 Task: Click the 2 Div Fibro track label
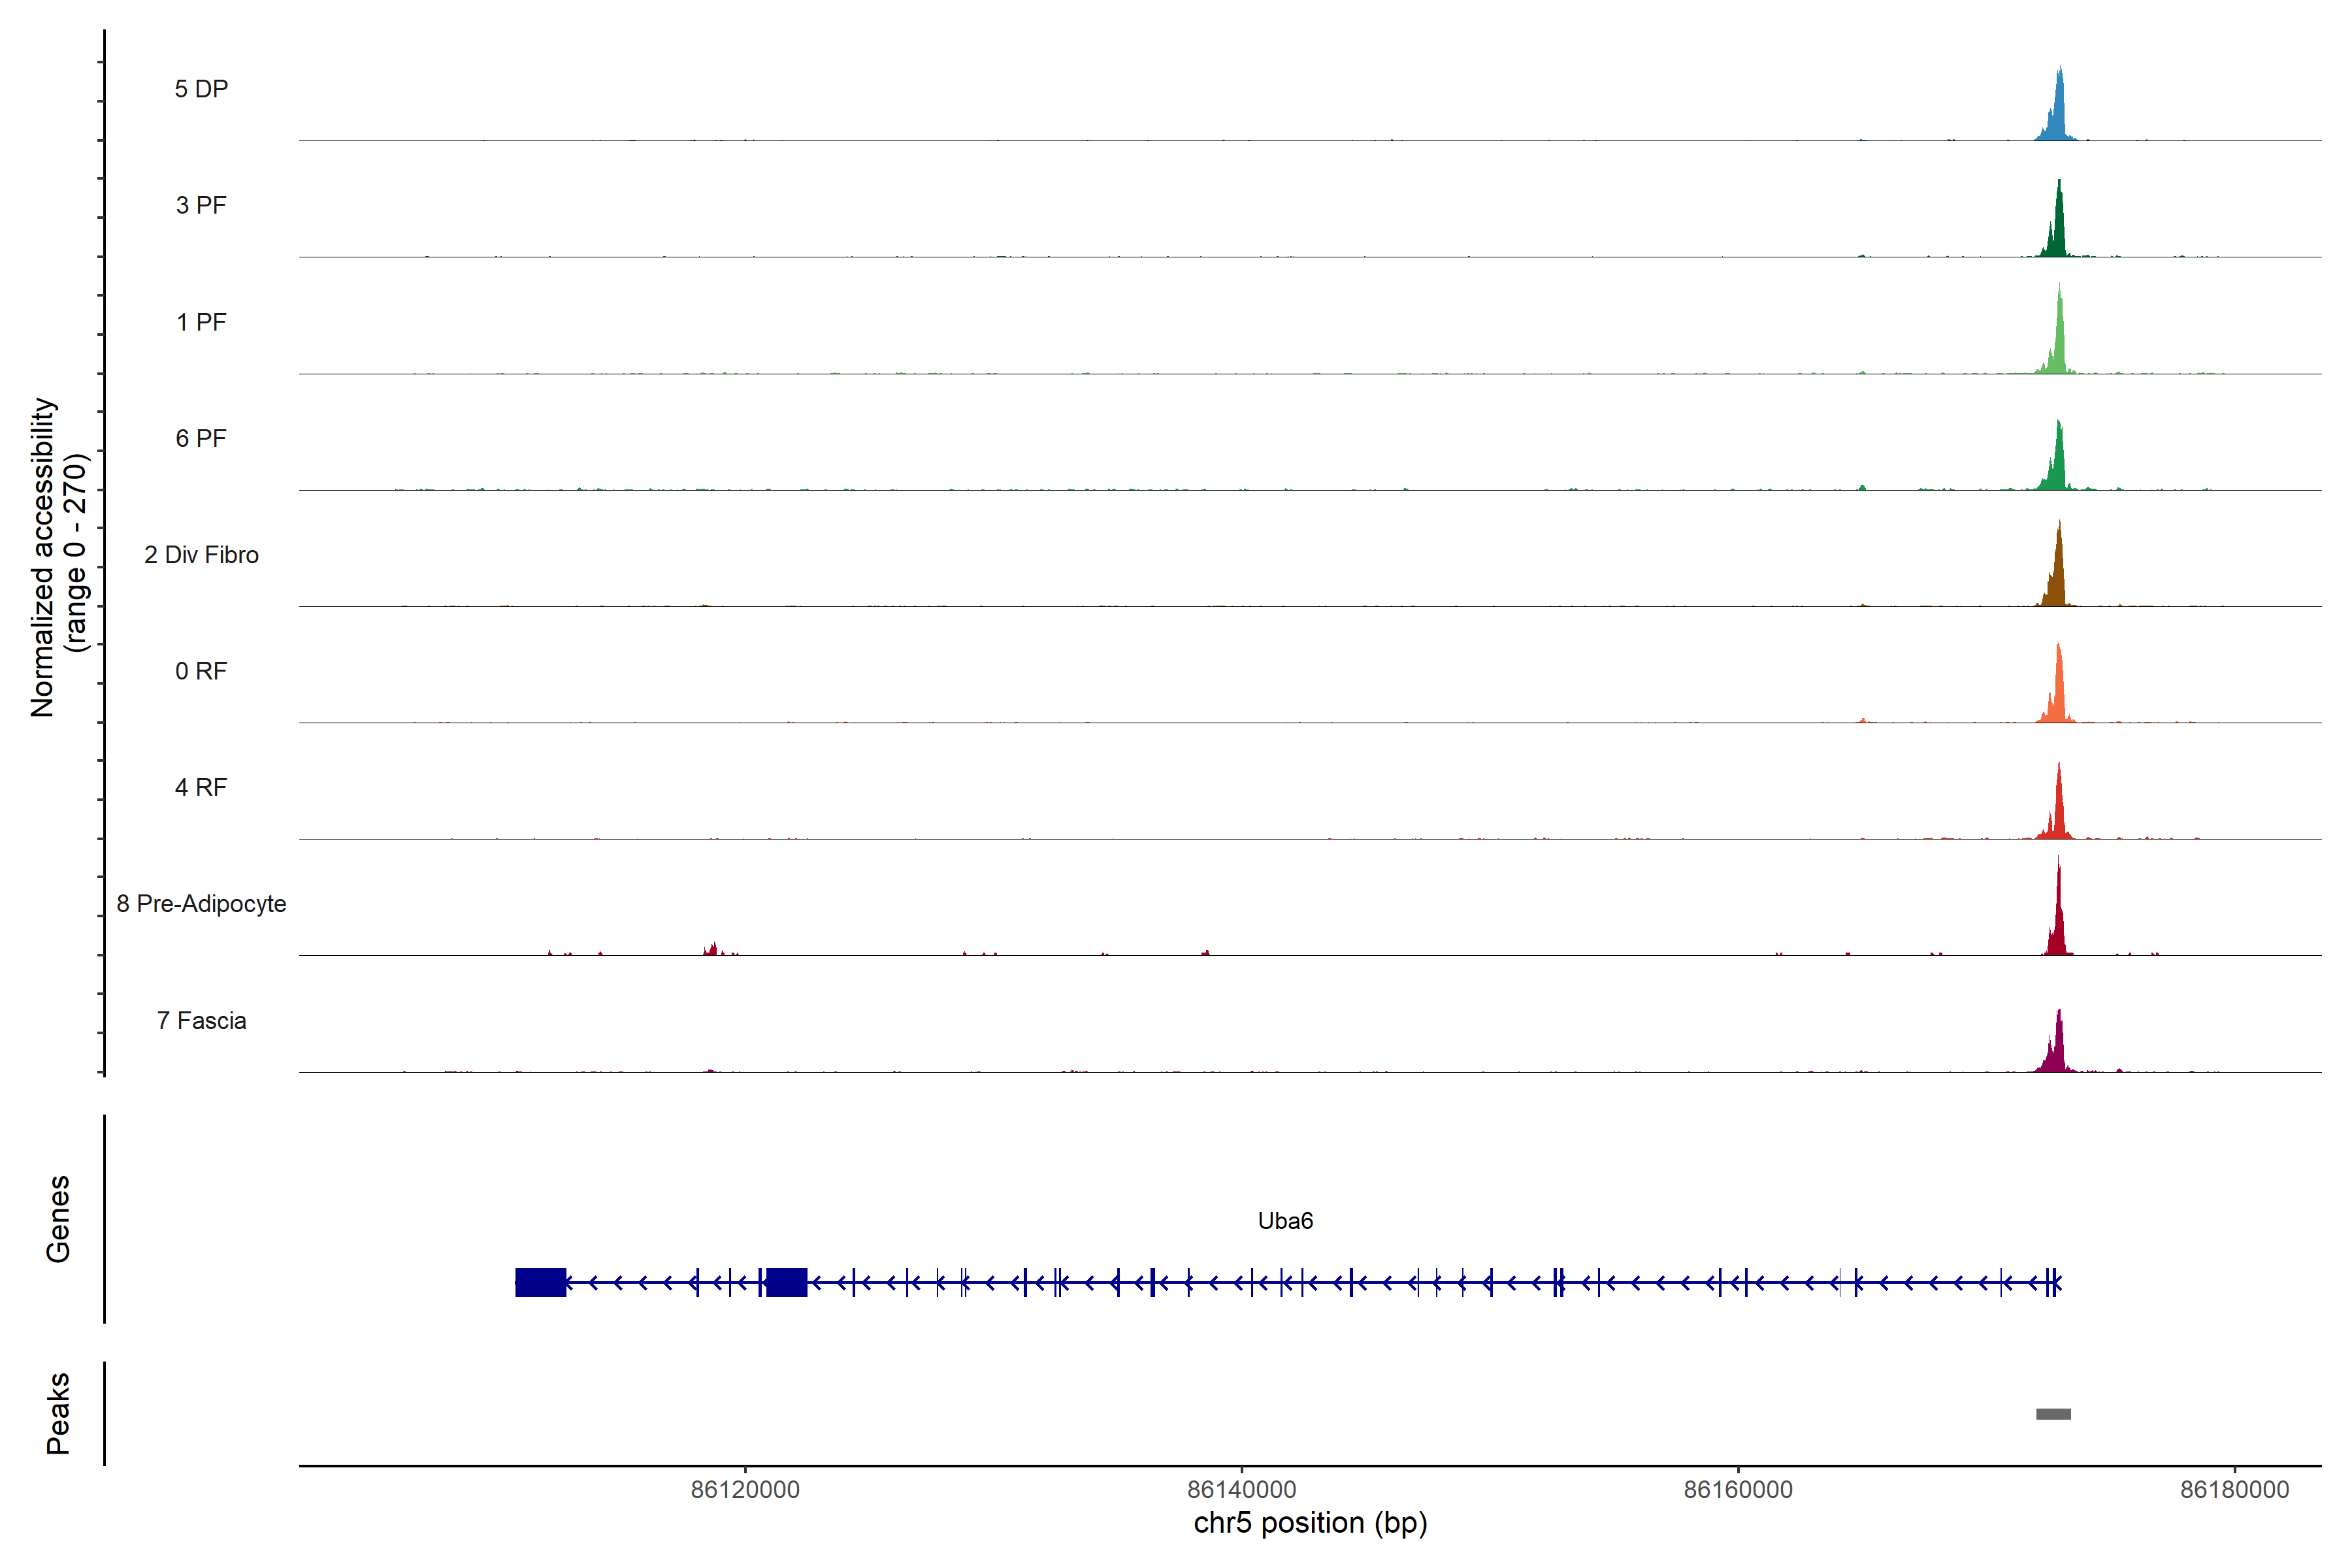201,555
